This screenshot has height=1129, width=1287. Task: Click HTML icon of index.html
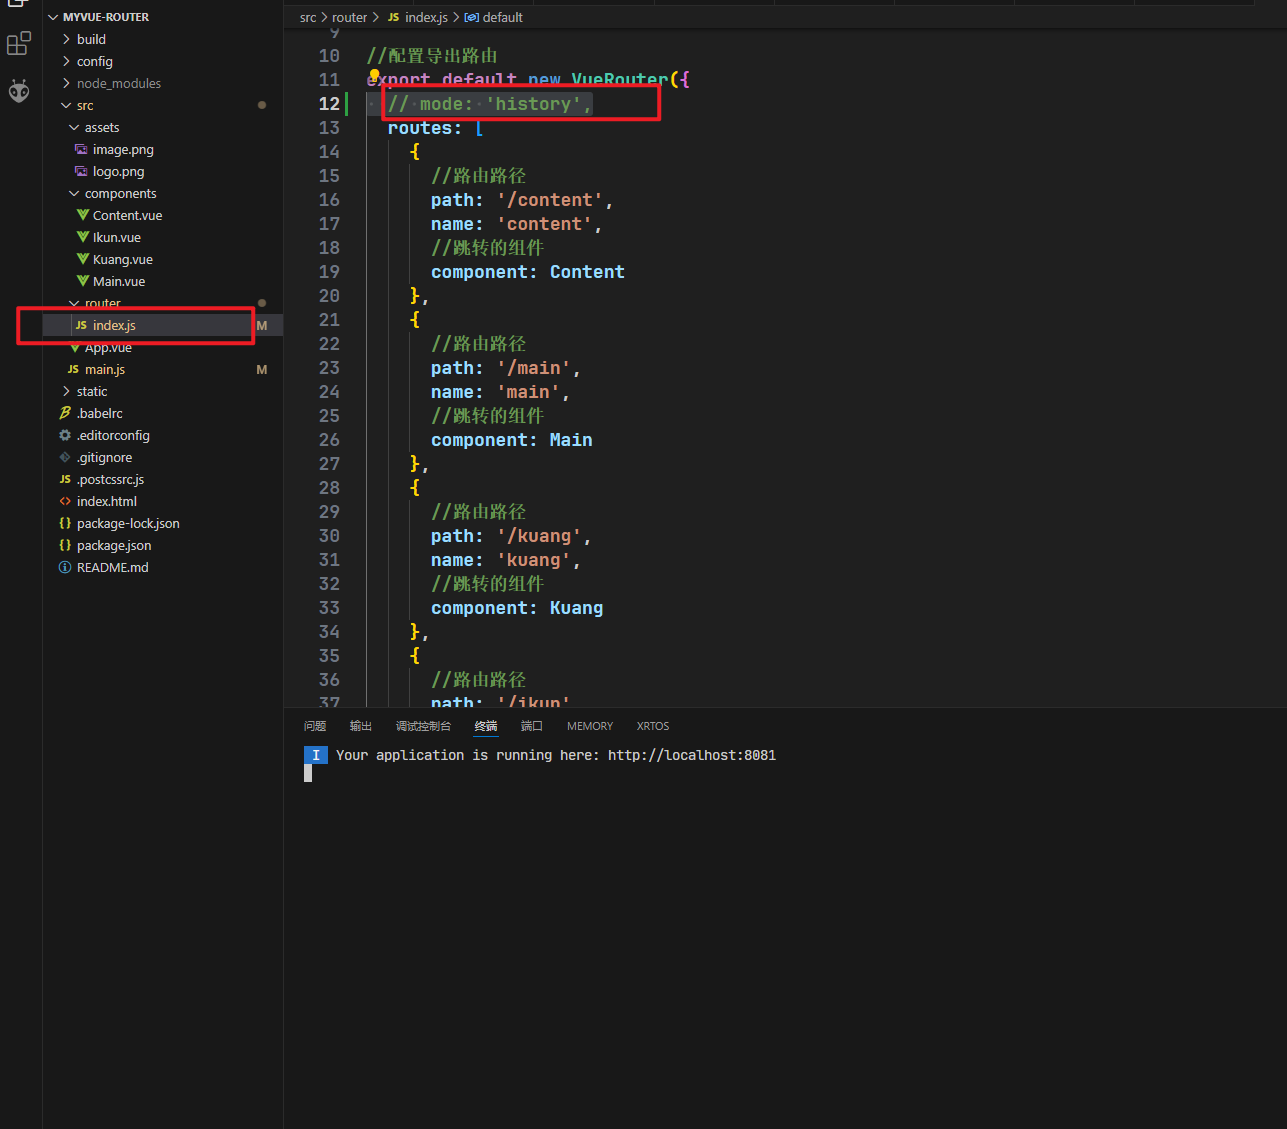tap(66, 501)
